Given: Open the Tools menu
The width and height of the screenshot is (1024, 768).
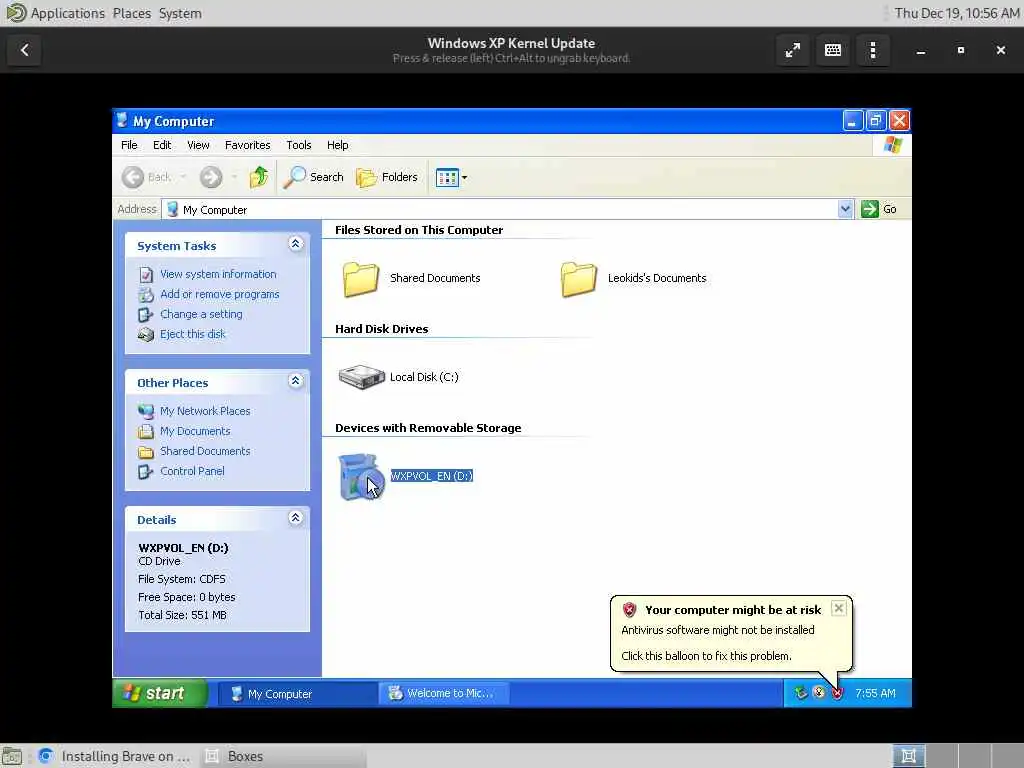Looking at the screenshot, I should [x=298, y=145].
